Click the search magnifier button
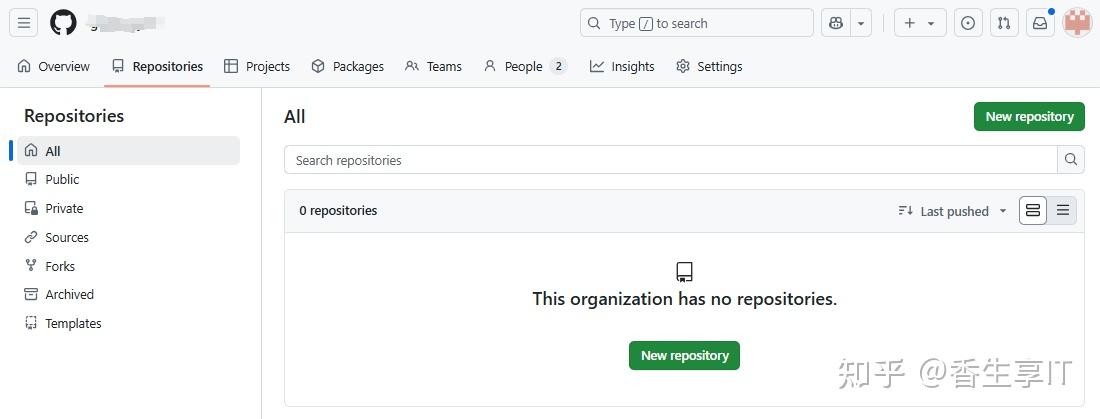Image resolution: width=1100 pixels, height=419 pixels. point(1071,160)
